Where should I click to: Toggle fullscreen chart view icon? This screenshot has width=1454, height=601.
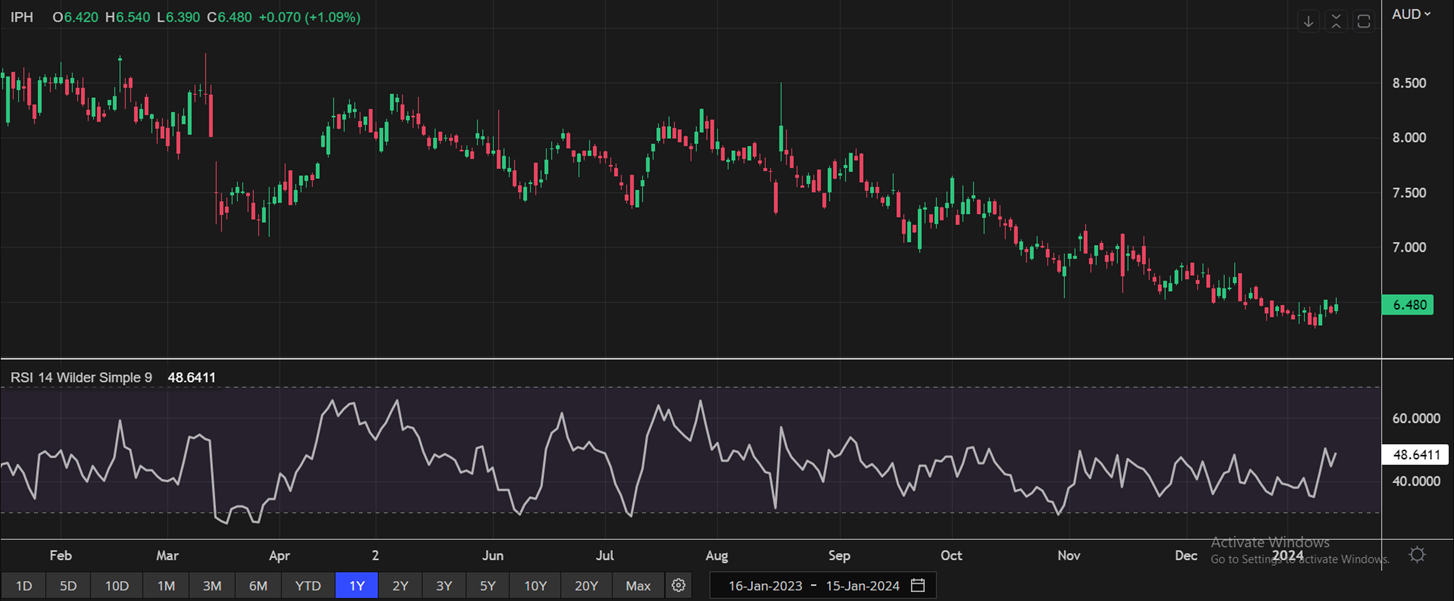click(1363, 21)
